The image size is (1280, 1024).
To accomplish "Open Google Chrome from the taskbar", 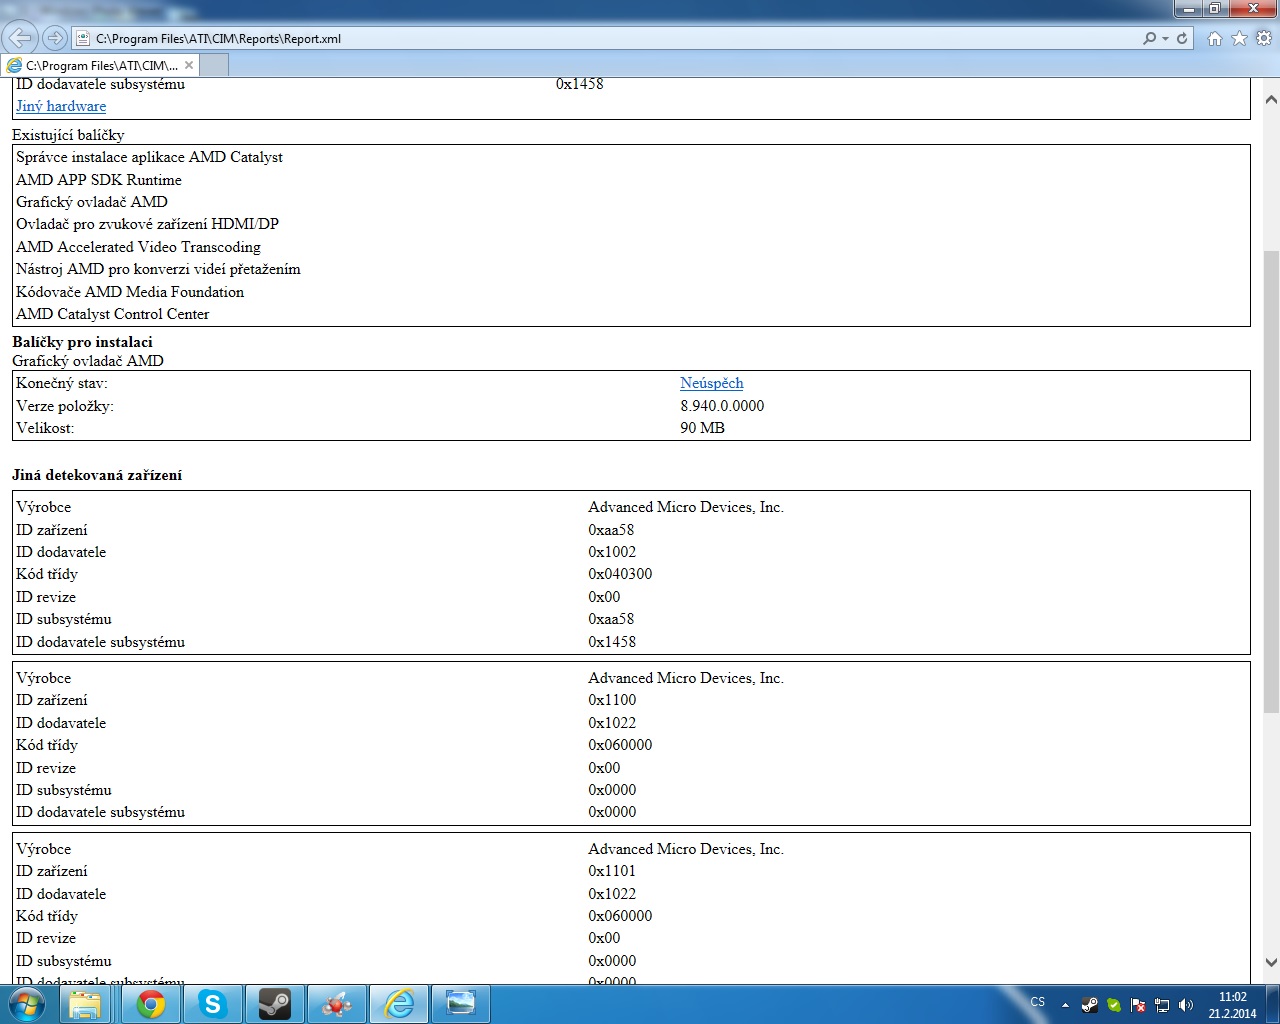I will point(151,1003).
